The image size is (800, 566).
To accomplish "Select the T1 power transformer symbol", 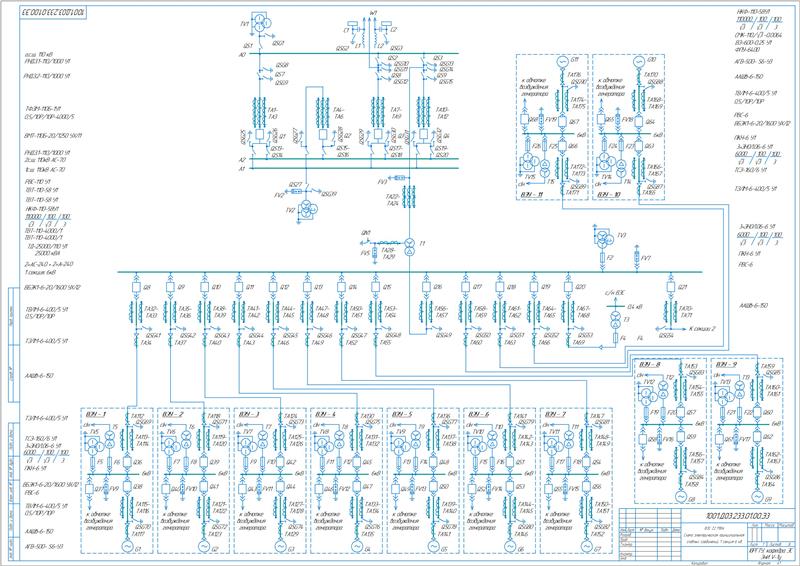I will 410,246.
